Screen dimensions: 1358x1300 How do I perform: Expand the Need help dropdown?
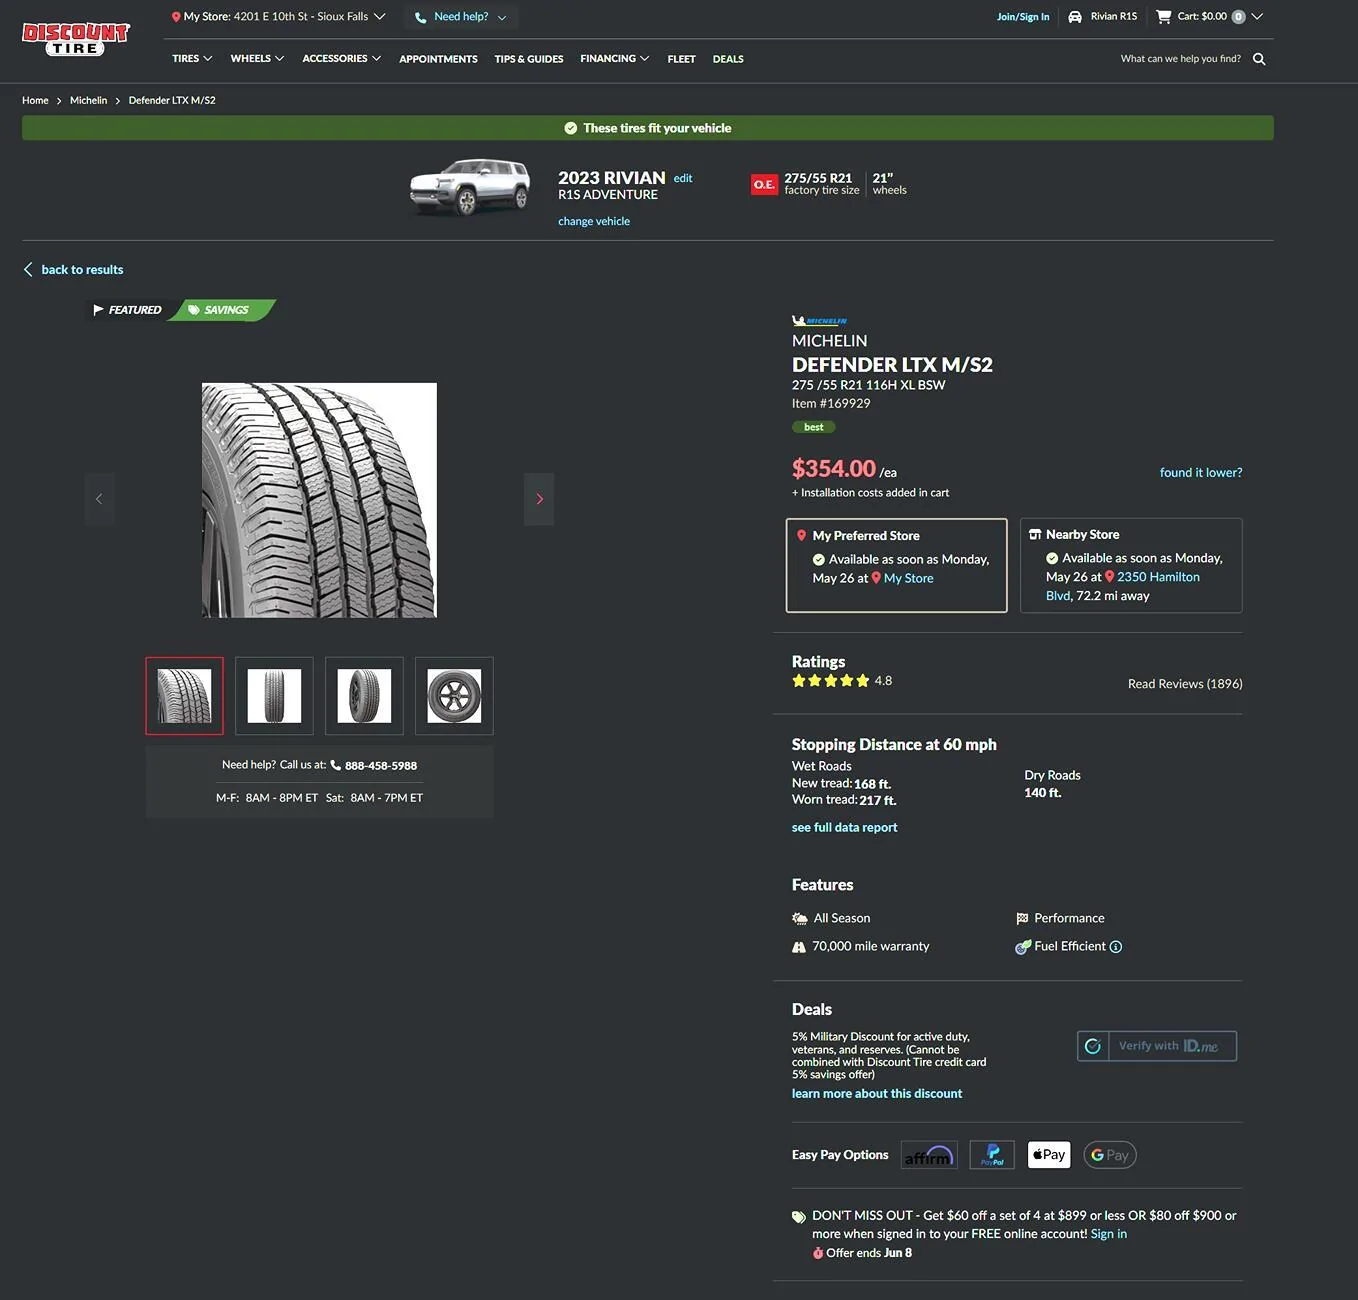coord(502,18)
